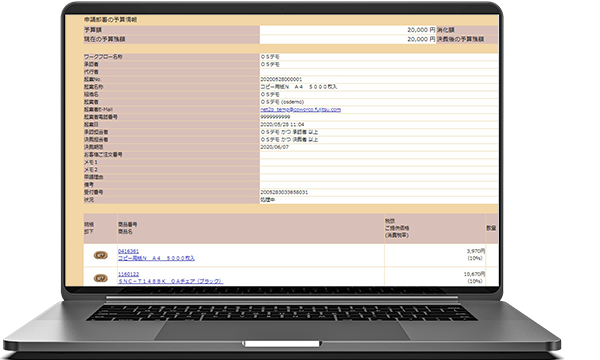Select the phone number 9999999999
The image size is (600, 360).
[x=275, y=117]
